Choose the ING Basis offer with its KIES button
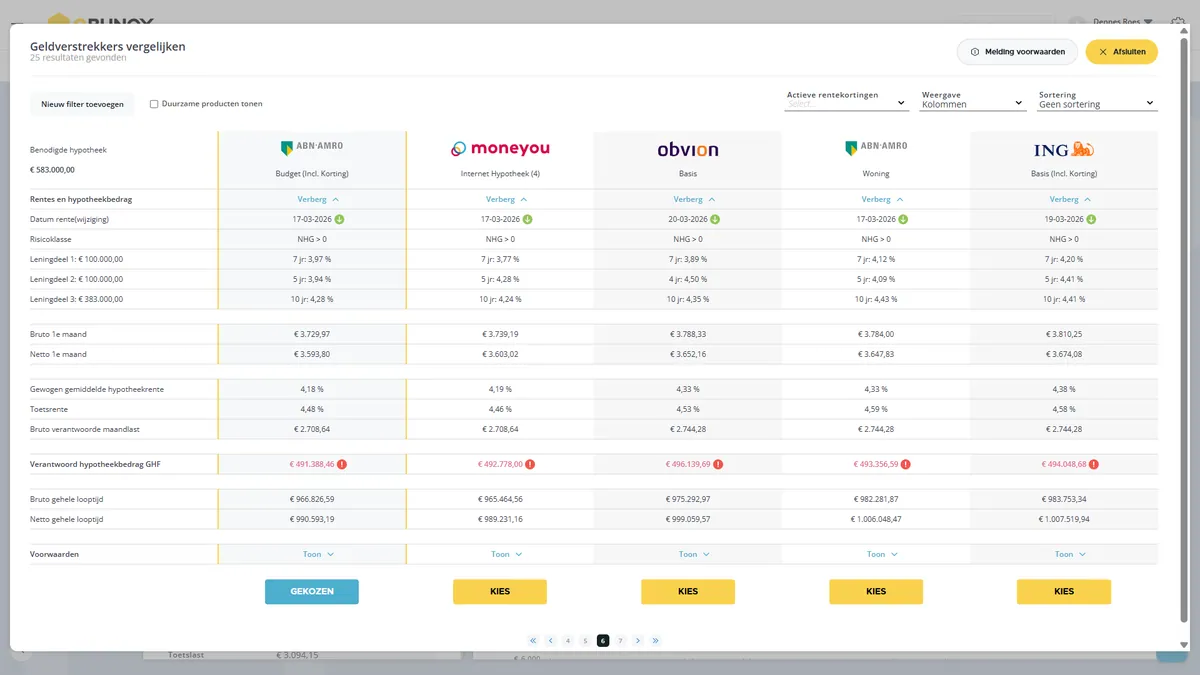This screenshot has height=675, width=1200. [x=1064, y=592]
